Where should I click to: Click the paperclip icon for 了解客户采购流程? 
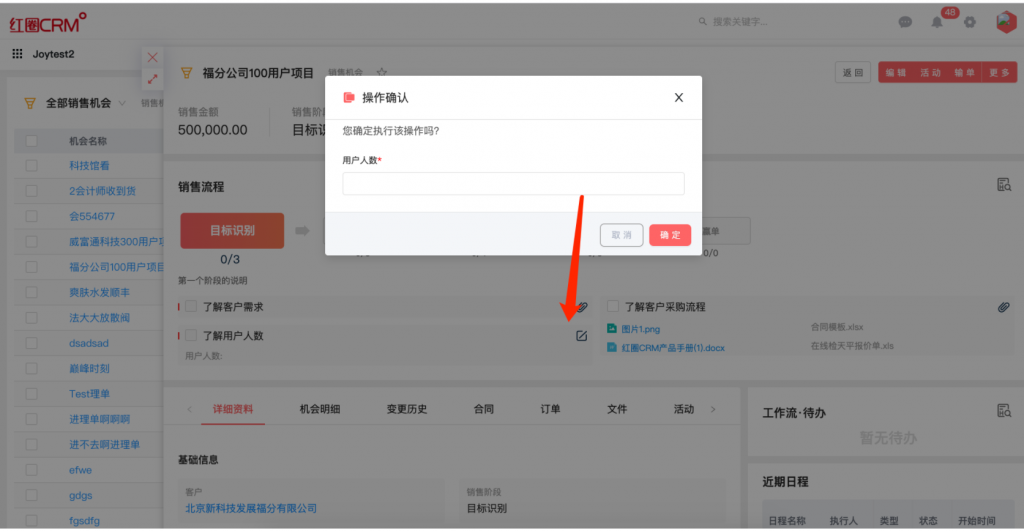(1003, 307)
